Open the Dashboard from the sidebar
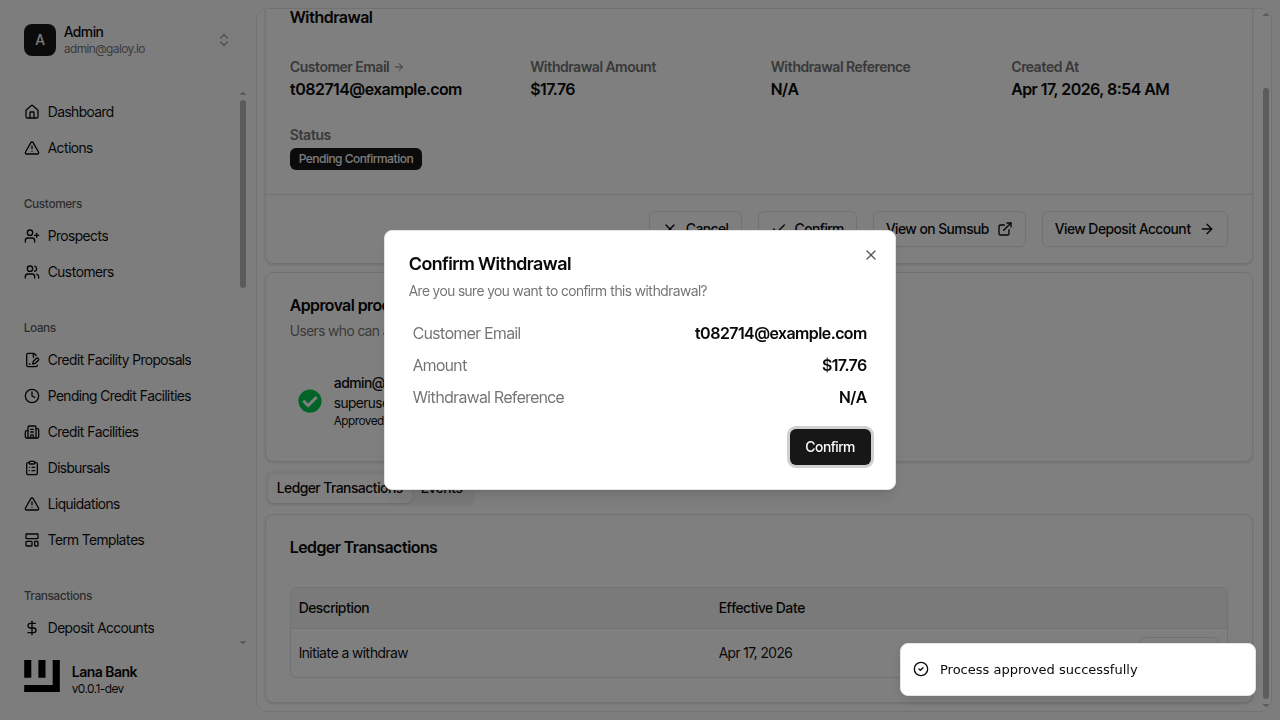 point(80,111)
